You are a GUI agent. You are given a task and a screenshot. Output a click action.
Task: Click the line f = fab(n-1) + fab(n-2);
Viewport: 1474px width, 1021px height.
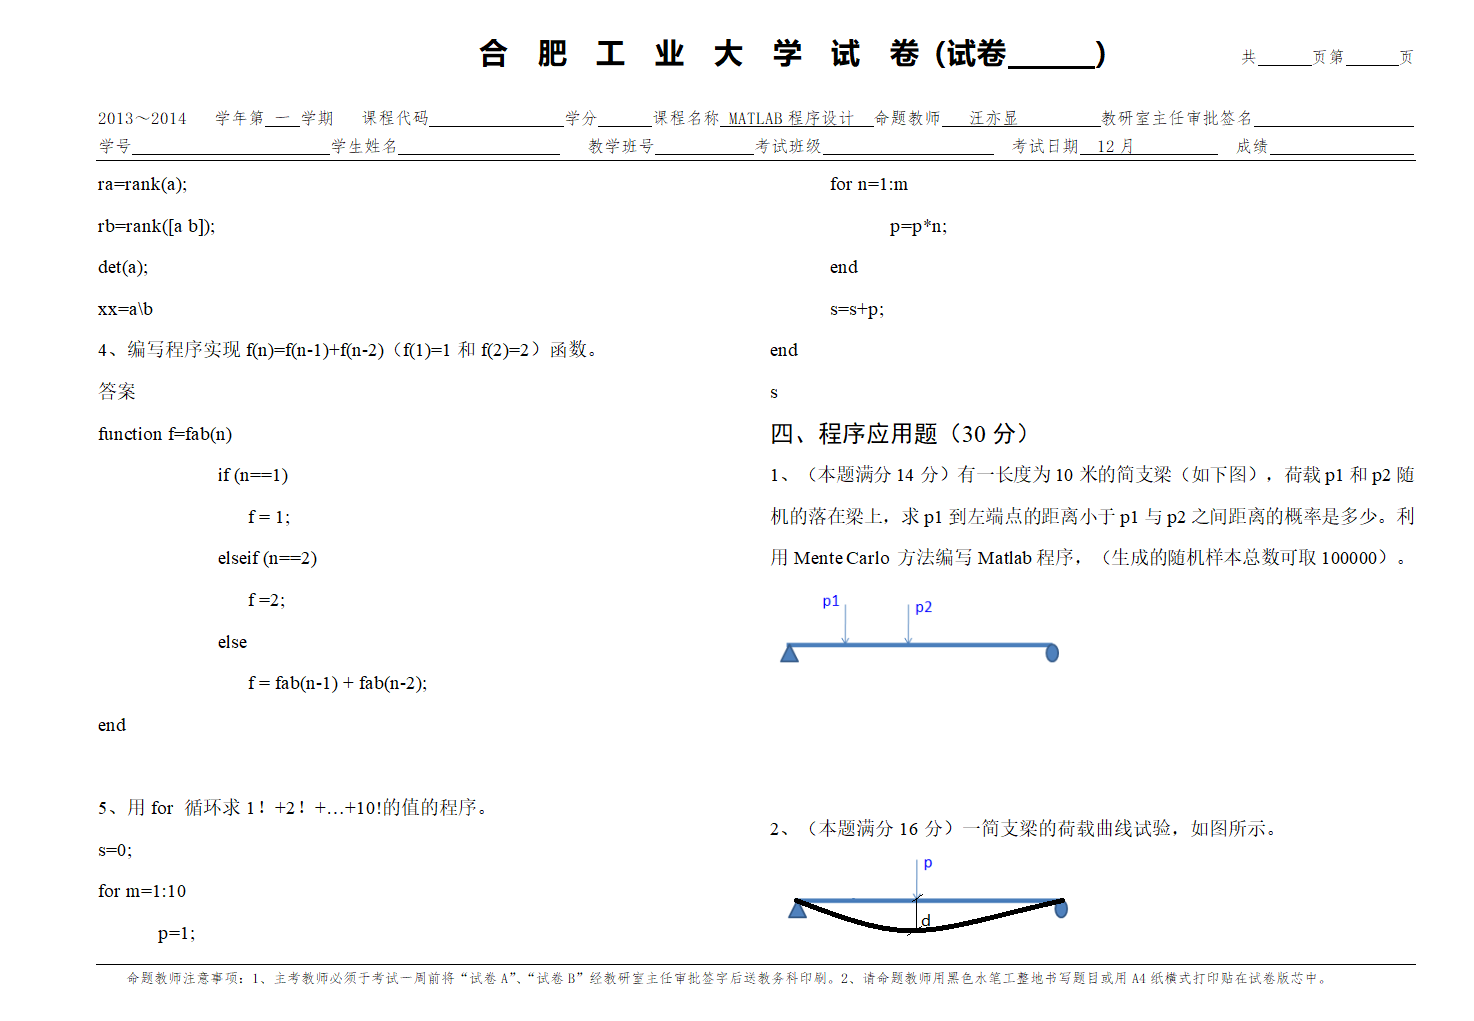[x=337, y=683]
